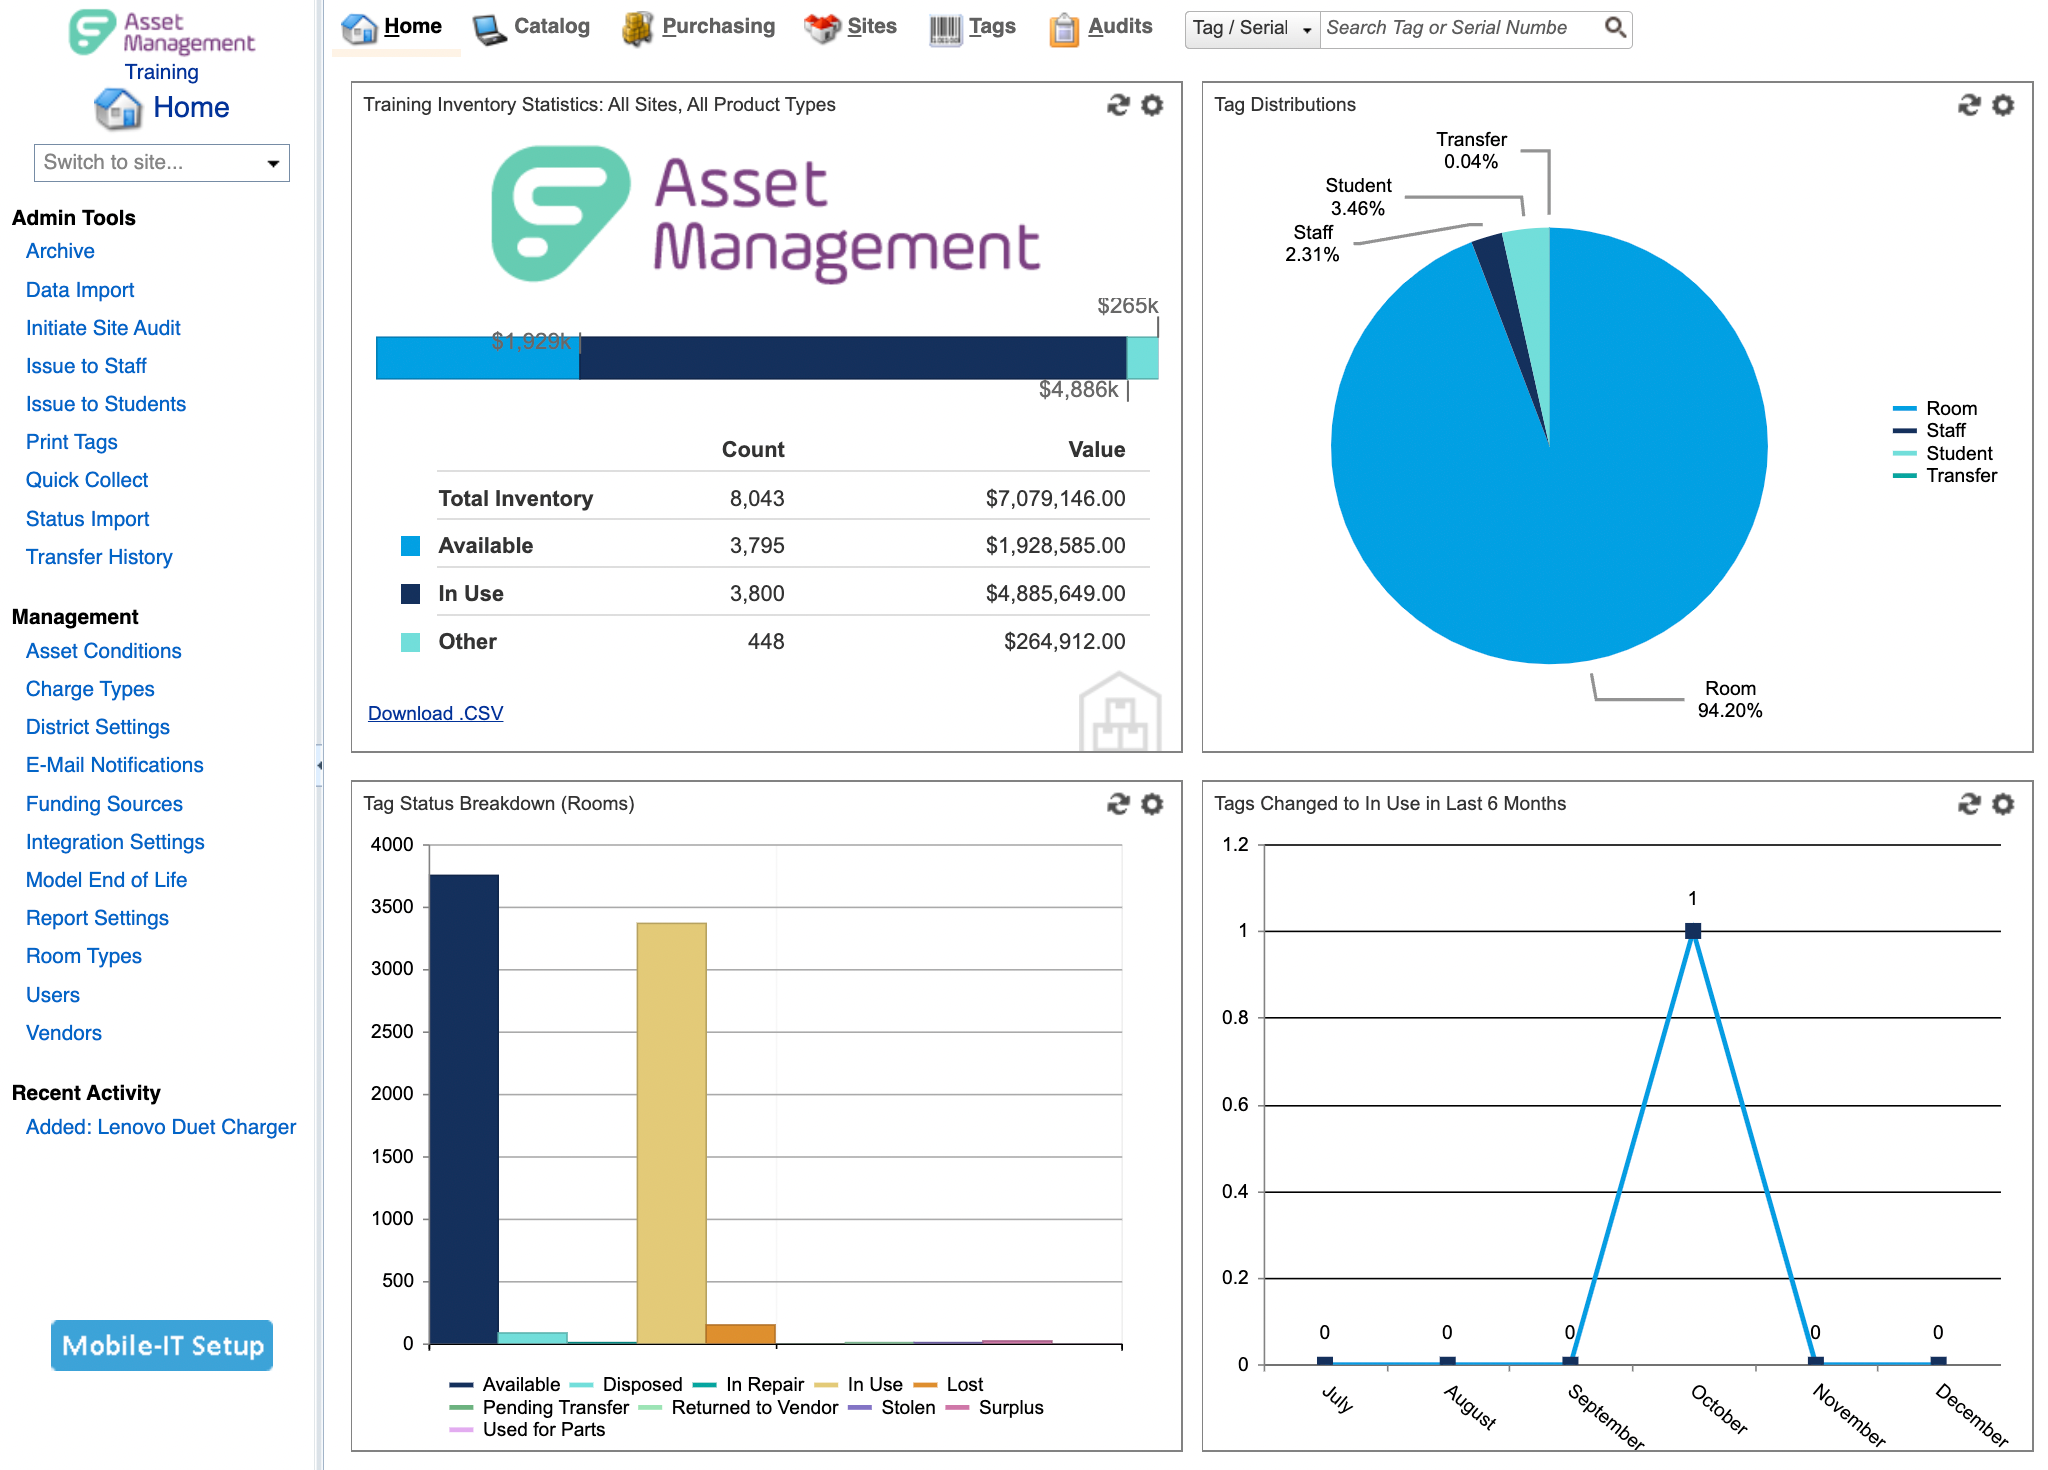Open settings gear for Training Inventory Statistics

point(1152,105)
